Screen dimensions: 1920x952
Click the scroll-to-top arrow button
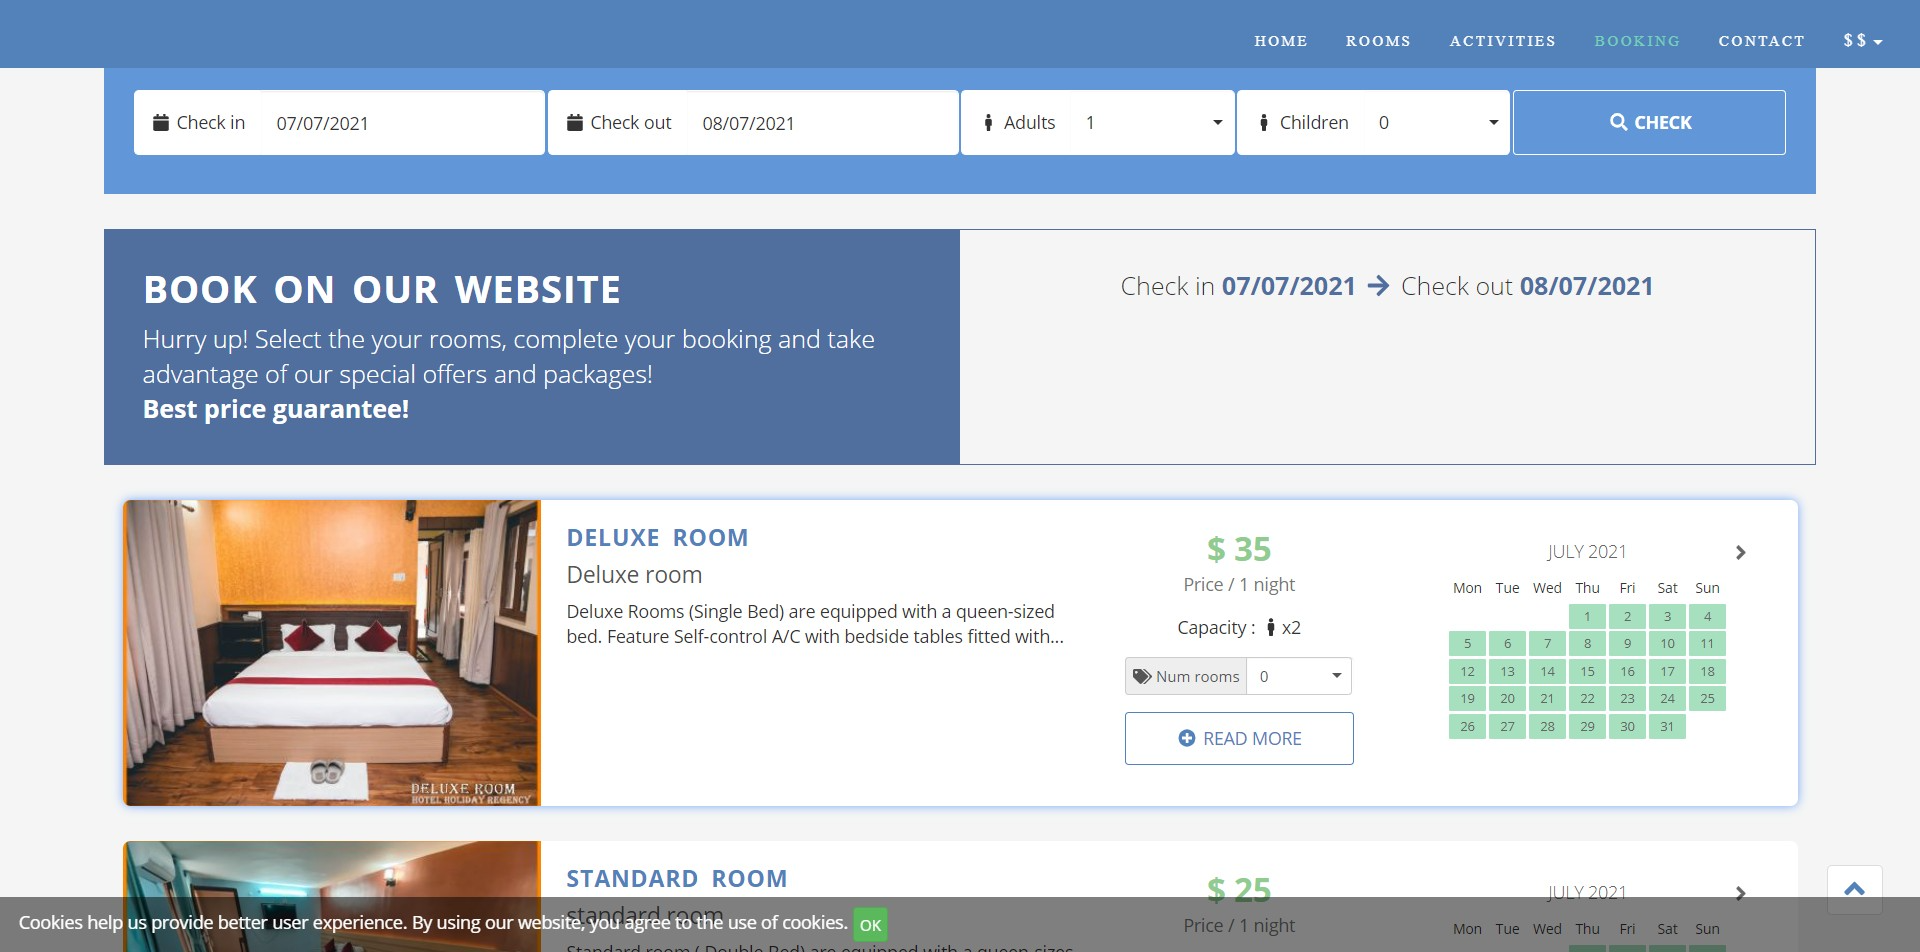[1854, 889]
